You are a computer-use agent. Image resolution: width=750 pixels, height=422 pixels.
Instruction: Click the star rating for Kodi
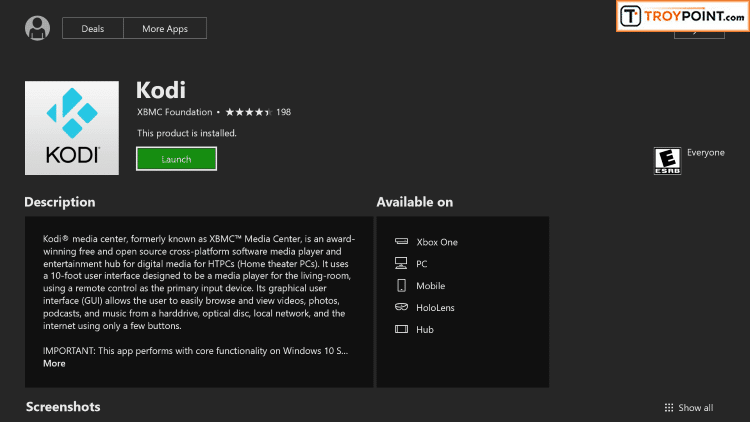[x=249, y=112]
